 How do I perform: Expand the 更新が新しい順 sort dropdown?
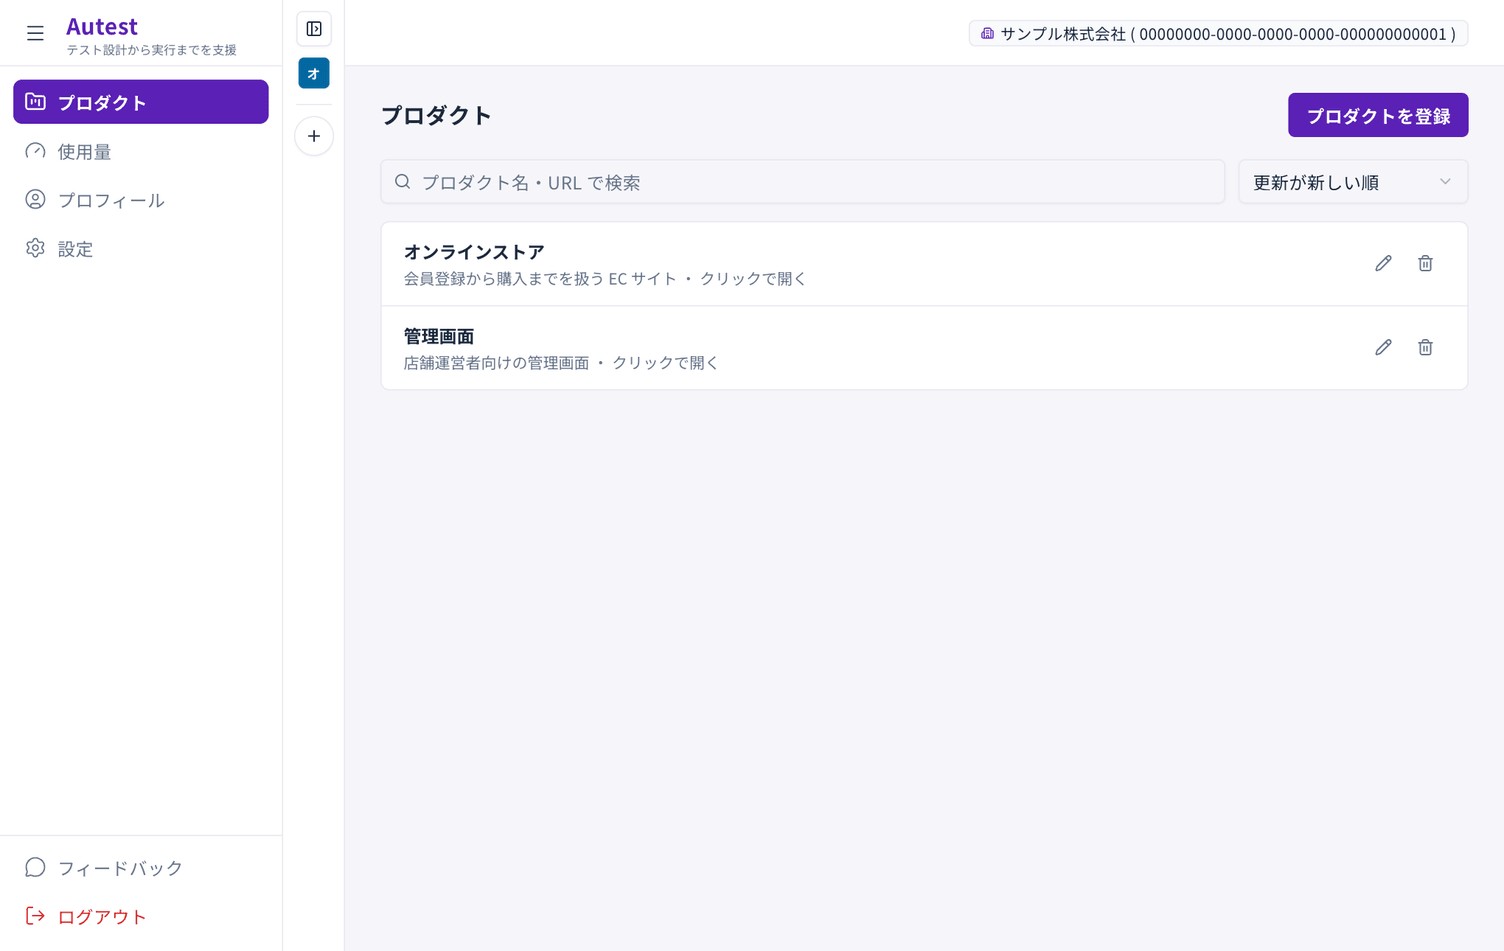(x=1353, y=182)
